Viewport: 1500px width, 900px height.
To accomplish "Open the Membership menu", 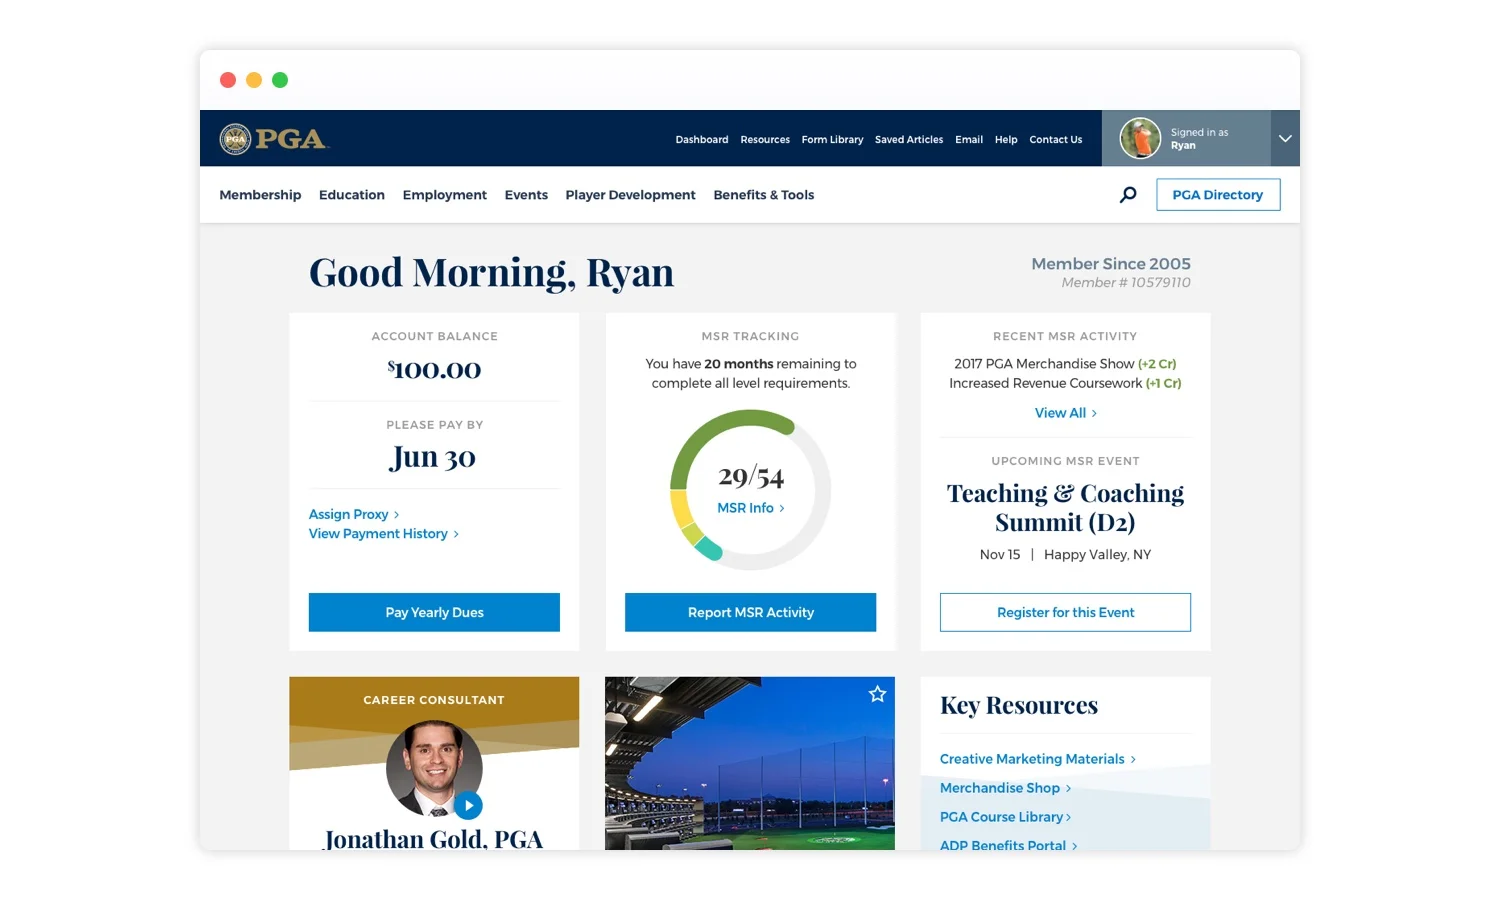I will [x=260, y=195].
